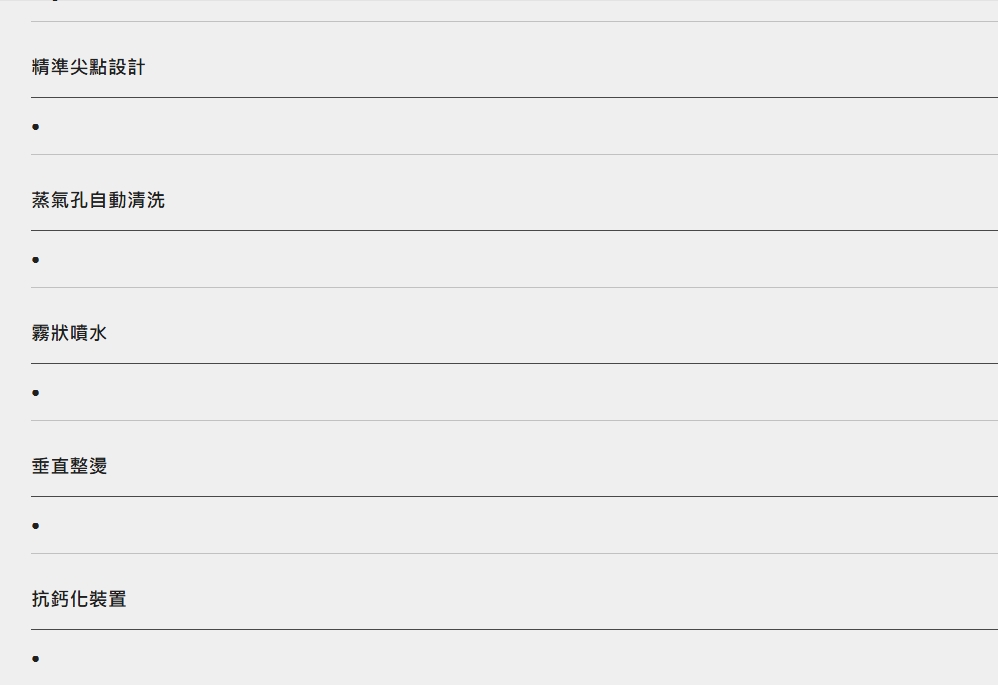
Task: Click the bullet dot under 霧狀噴水
Action: (36, 393)
